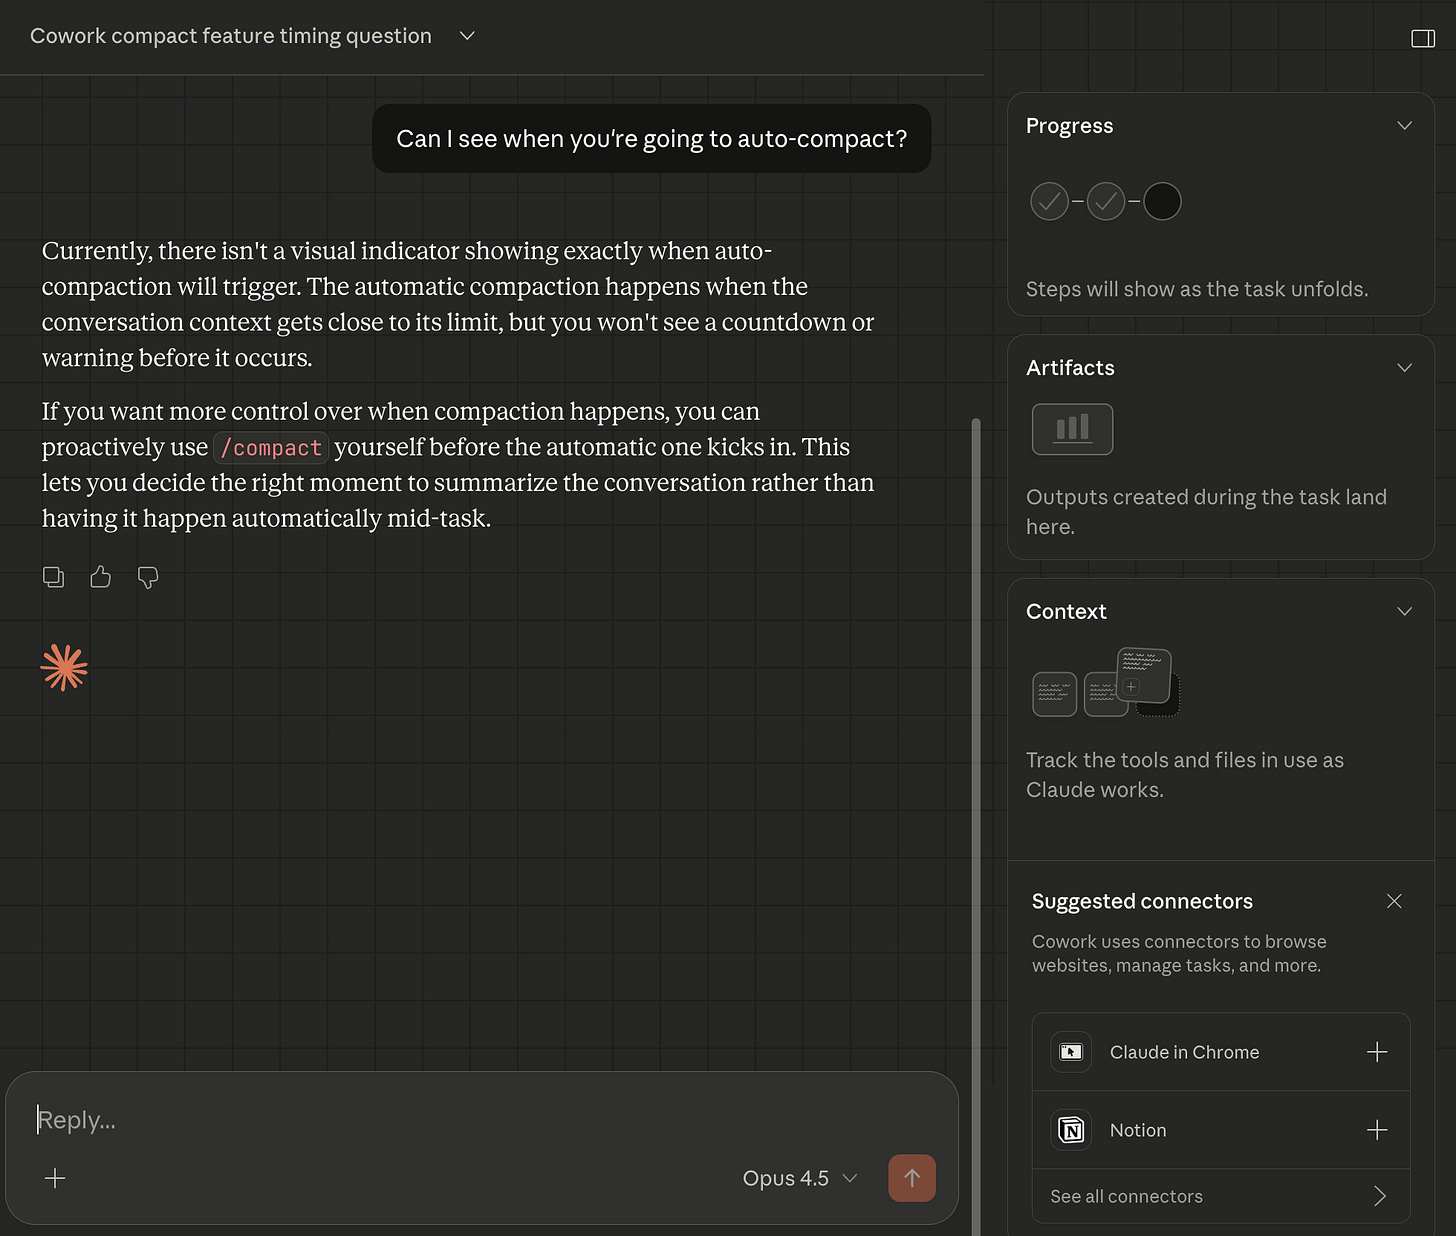Click the Context files illustration
The image size is (1456, 1236).
(x=1106, y=682)
